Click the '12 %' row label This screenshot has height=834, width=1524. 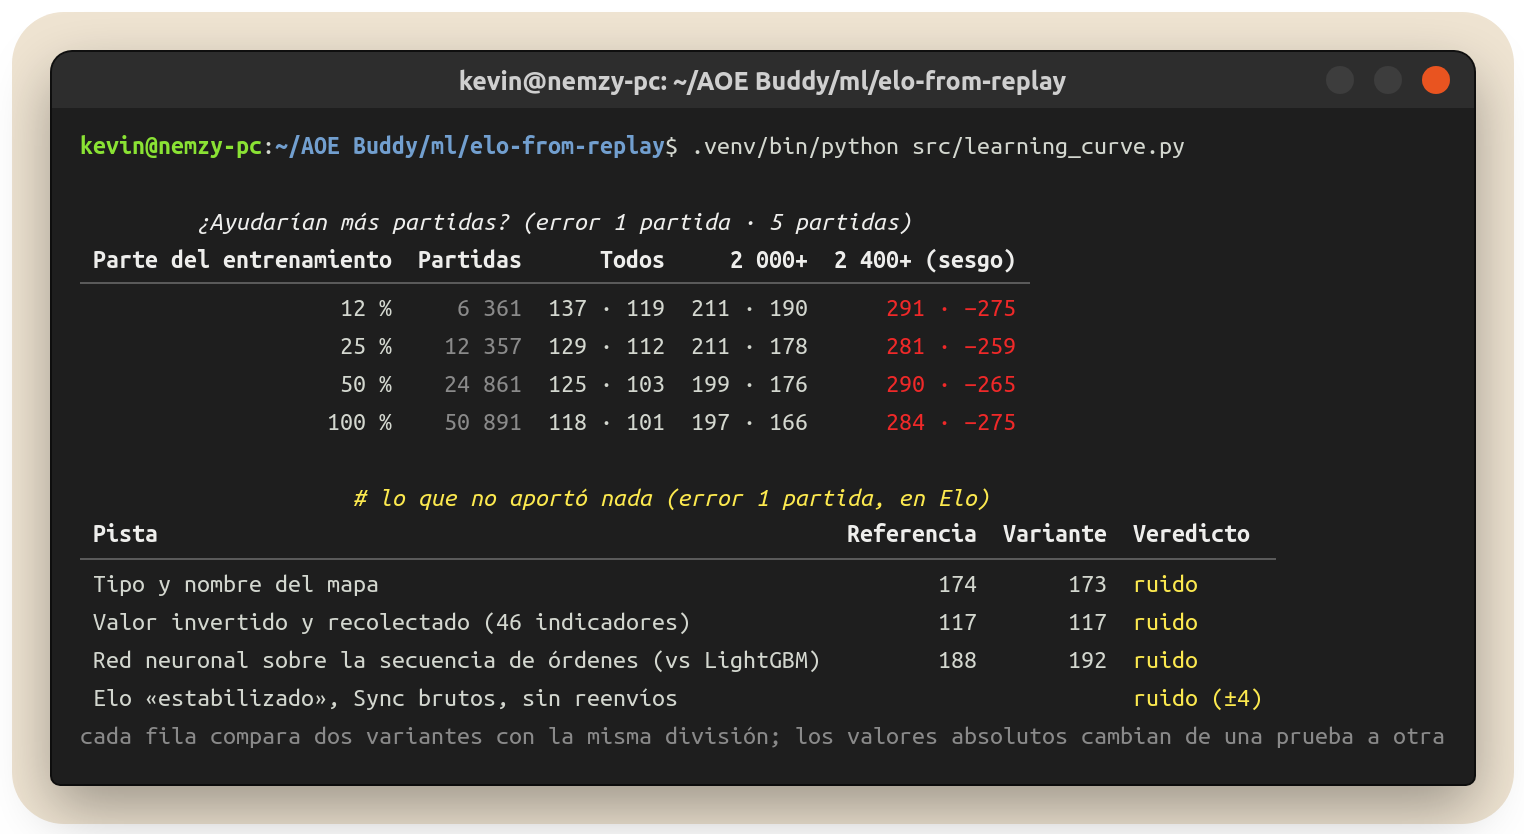tap(366, 308)
